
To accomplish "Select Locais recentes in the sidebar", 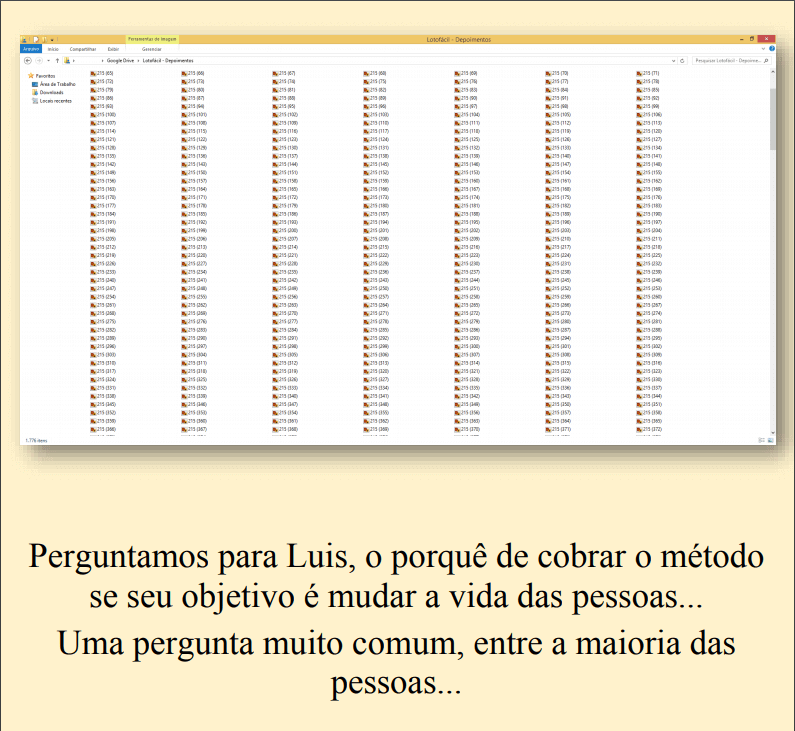I will 55,100.
